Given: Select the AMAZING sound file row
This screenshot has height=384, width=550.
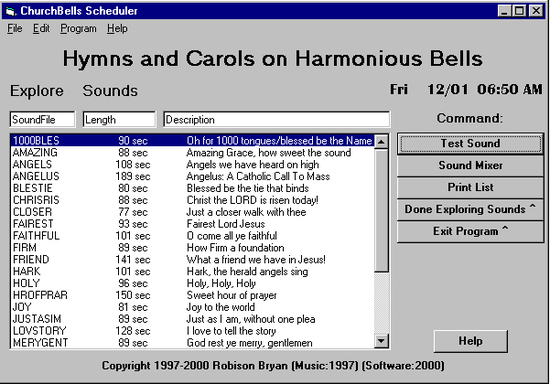Looking at the screenshot, I should click(x=192, y=153).
